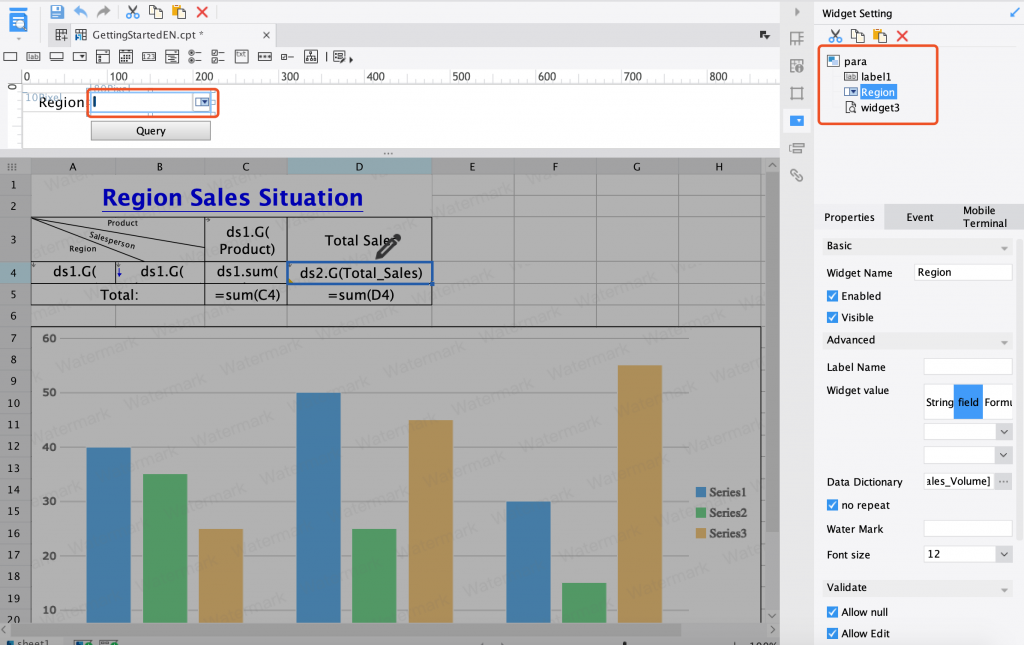The height and width of the screenshot is (645, 1024).
Task: Select the Combo Box widget tool in toolbar
Action: pyautogui.click(x=80, y=57)
